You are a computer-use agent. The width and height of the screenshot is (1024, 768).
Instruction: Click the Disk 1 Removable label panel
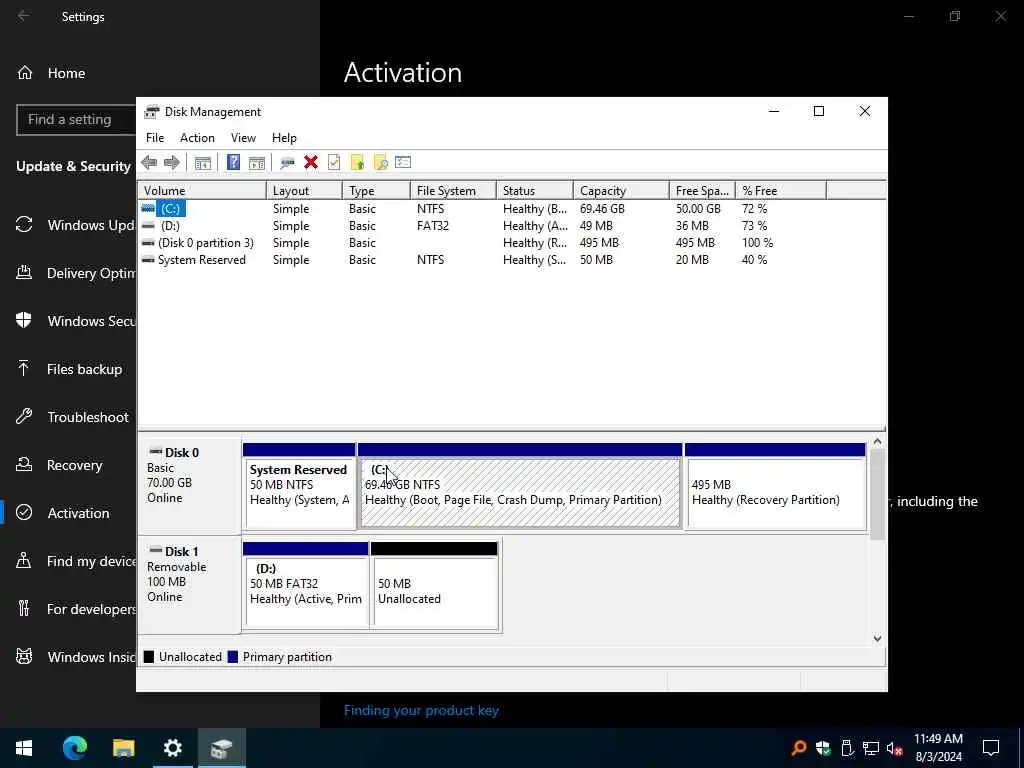189,584
